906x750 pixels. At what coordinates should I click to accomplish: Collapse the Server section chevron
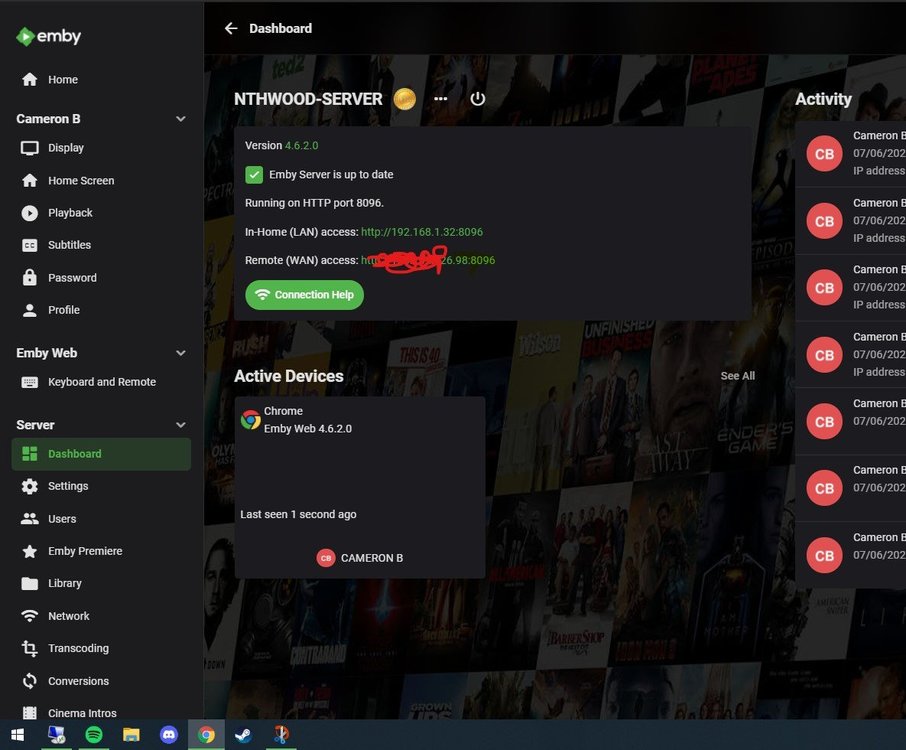tap(180, 424)
